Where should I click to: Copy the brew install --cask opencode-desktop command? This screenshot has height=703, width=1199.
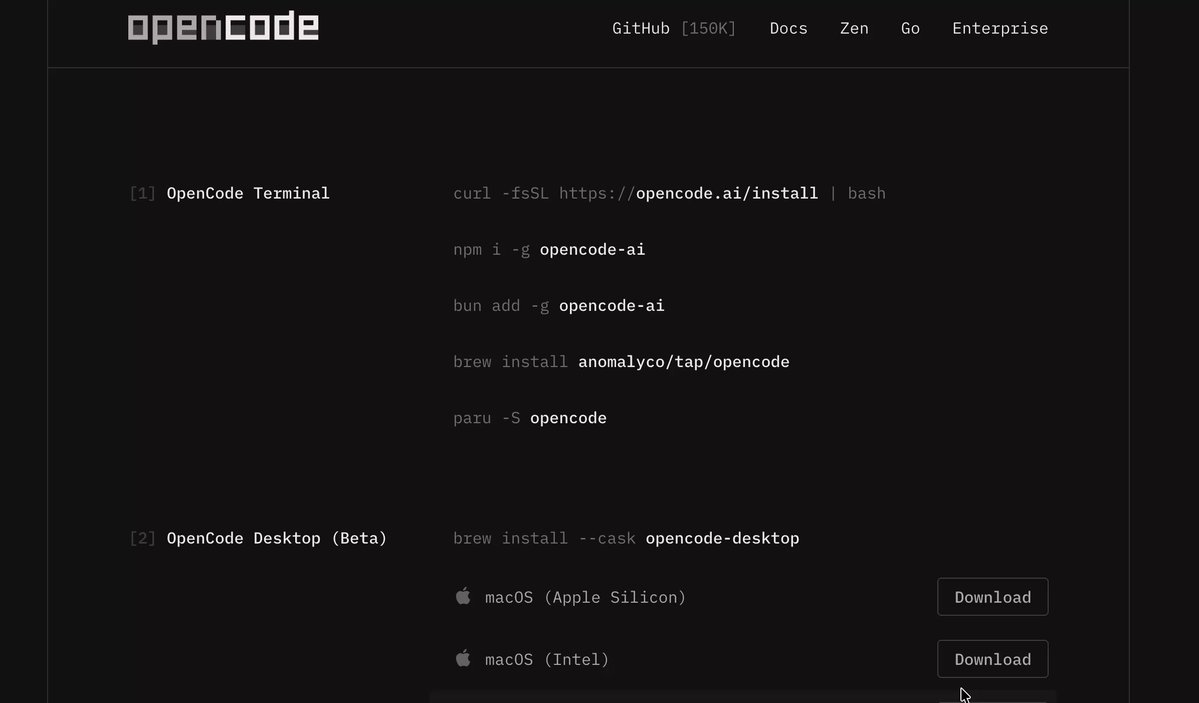click(x=626, y=538)
